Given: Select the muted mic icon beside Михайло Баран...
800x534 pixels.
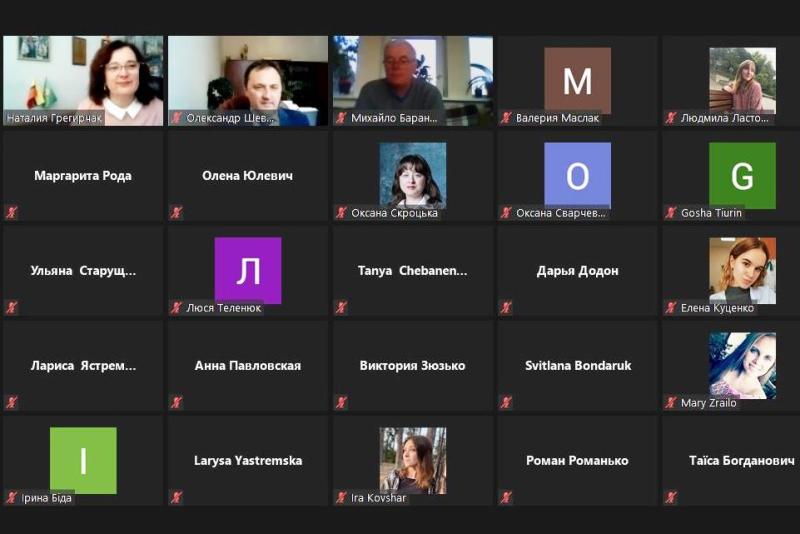Looking at the screenshot, I should point(341,118).
